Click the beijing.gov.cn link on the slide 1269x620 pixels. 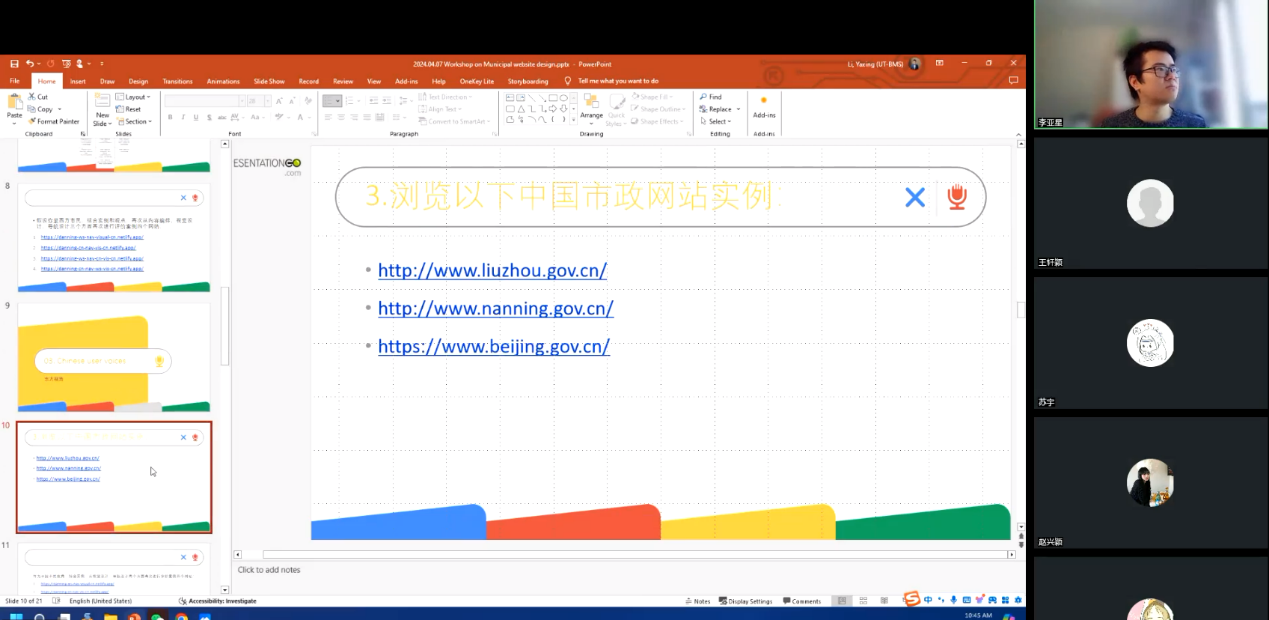pyautogui.click(x=493, y=347)
